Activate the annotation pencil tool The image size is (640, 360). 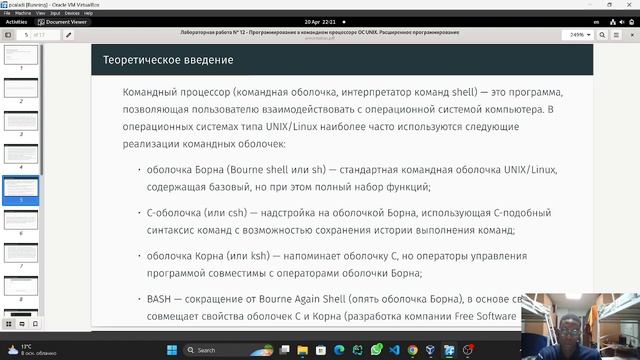click(x=69, y=35)
